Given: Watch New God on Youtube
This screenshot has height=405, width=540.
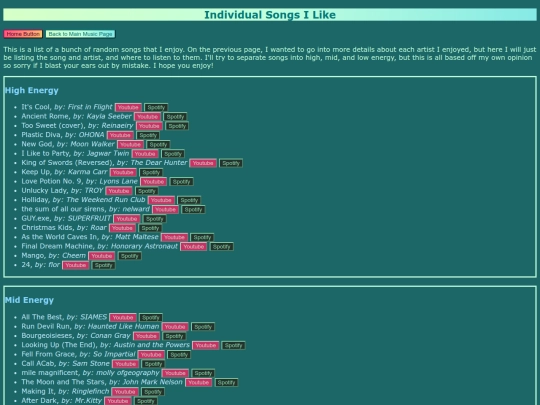Looking at the screenshot, I should coord(130,145).
